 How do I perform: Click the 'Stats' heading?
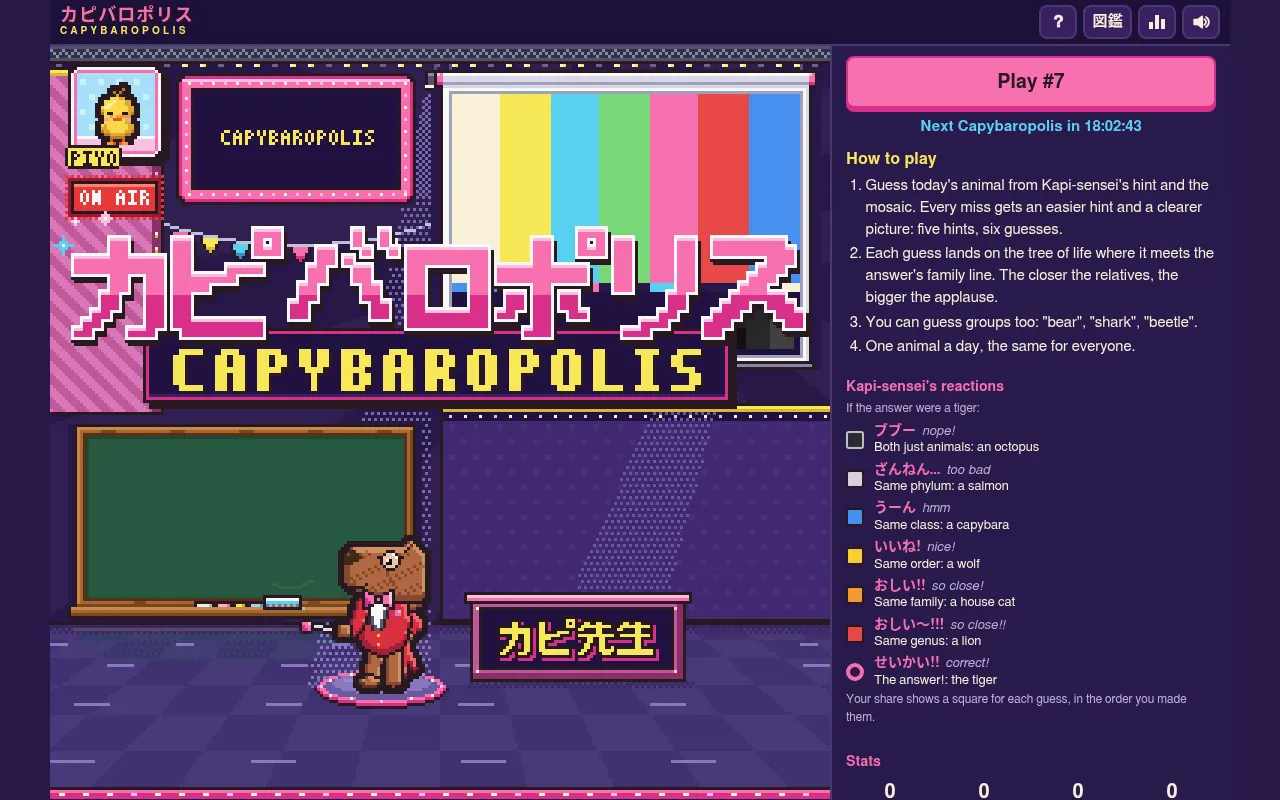tap(863, 761)
